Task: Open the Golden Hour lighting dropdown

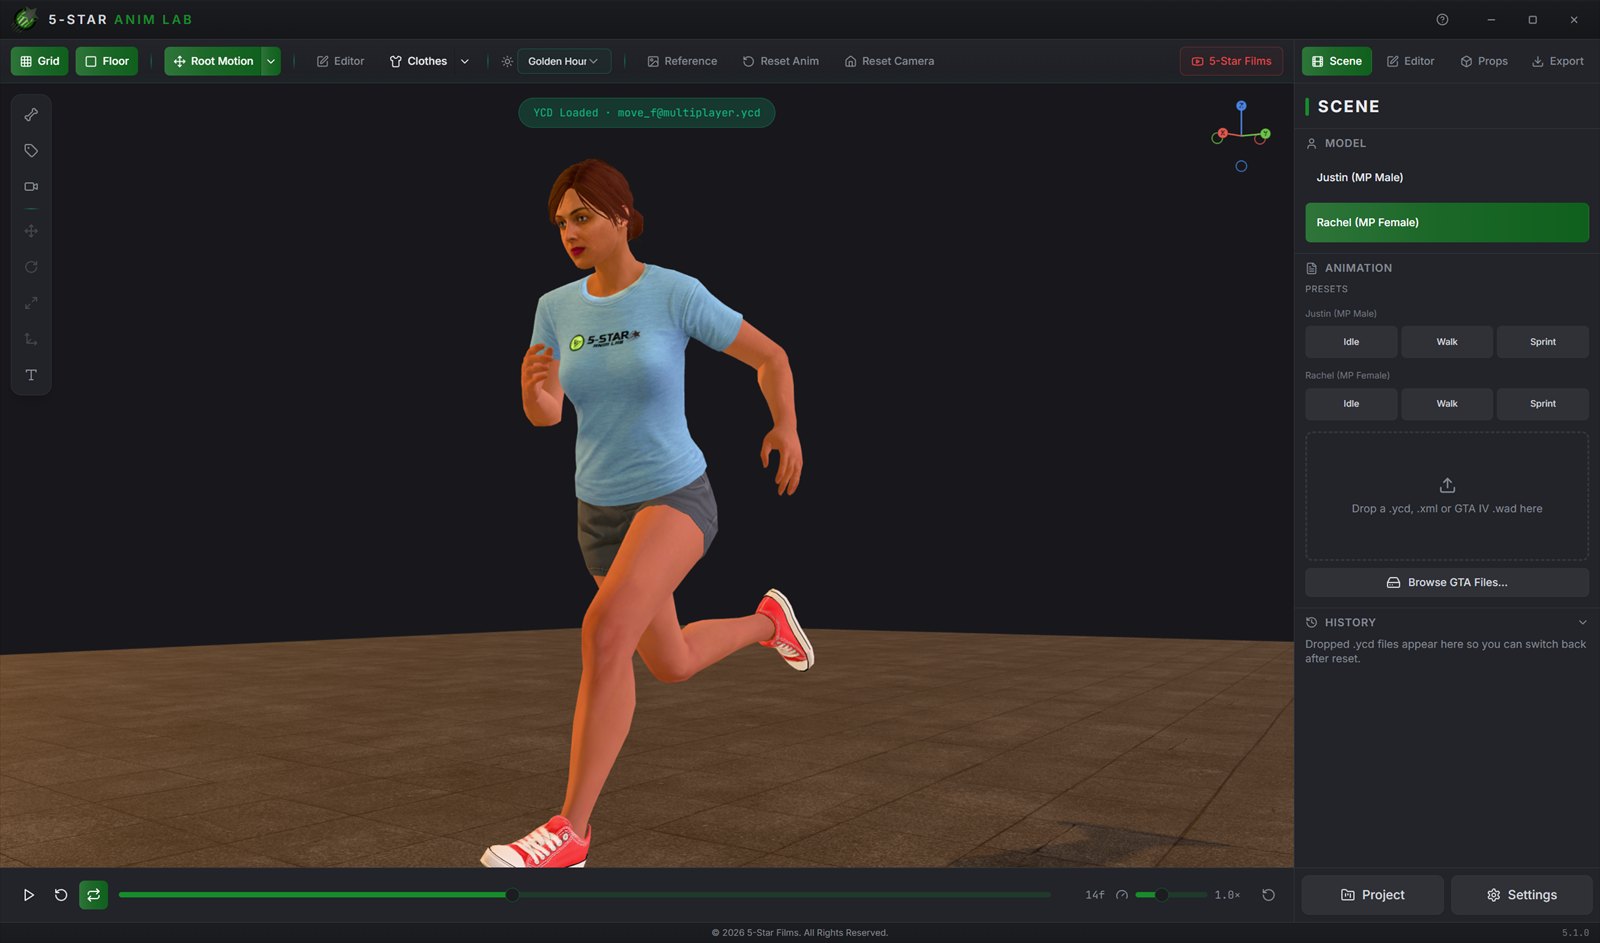Action: click(x=564, y=61)
